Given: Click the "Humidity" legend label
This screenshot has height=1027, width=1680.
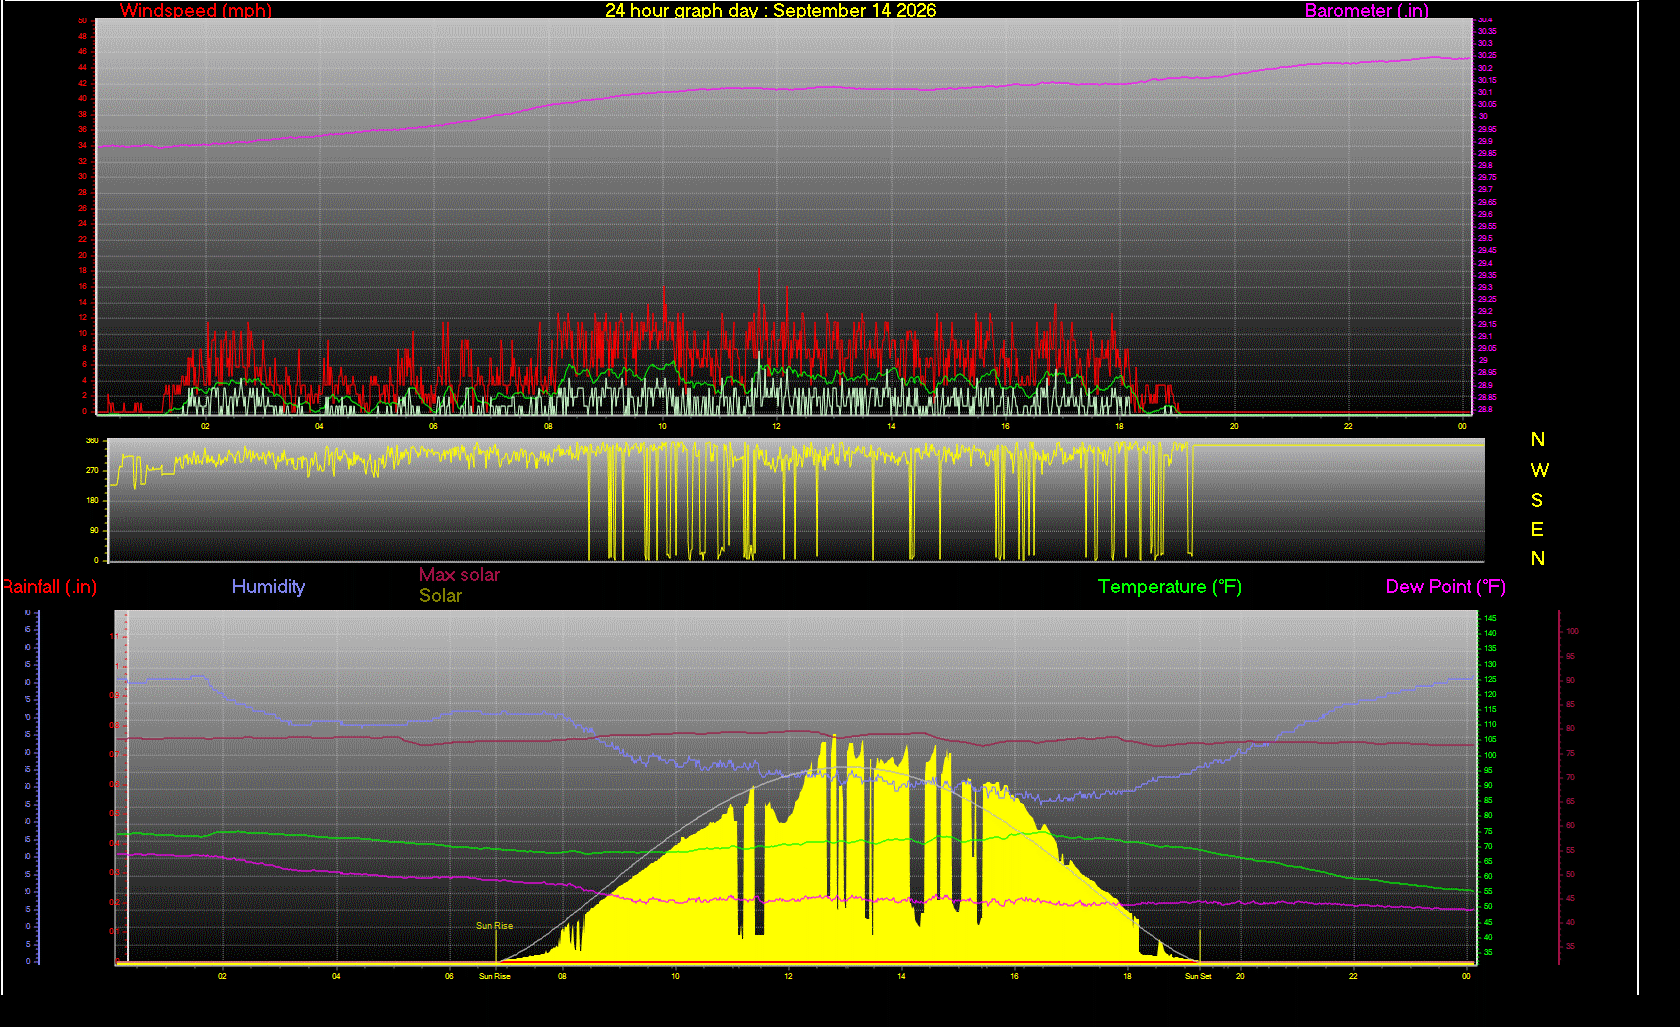Looking at the screenshot, I should [268, 587].
